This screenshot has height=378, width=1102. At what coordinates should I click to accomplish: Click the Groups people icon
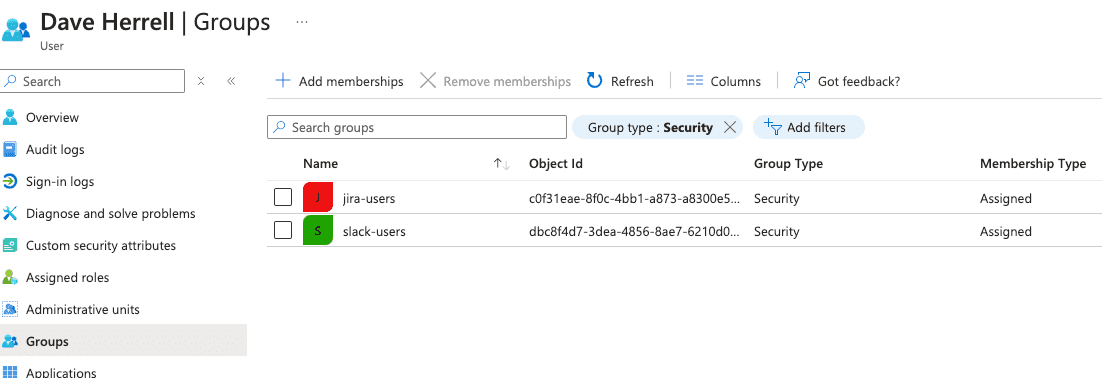click(x=10, y=341)
